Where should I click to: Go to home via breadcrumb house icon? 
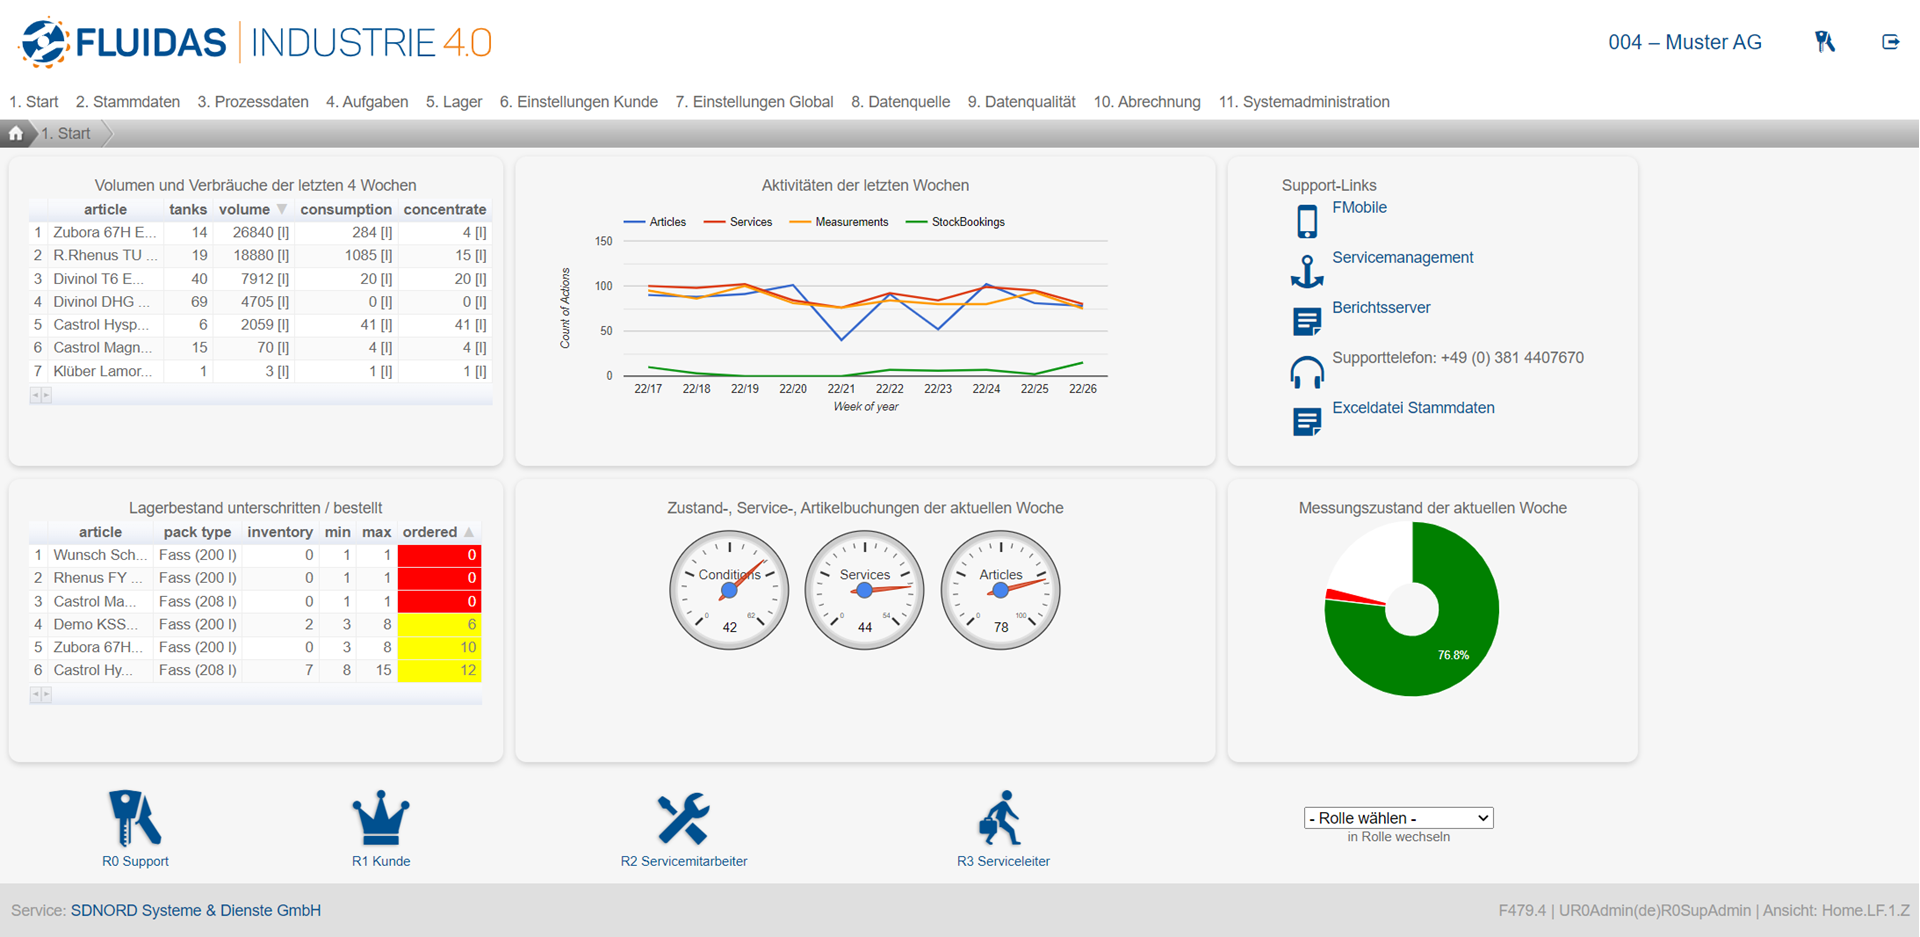pyautogui.click(x=16, y=133)
